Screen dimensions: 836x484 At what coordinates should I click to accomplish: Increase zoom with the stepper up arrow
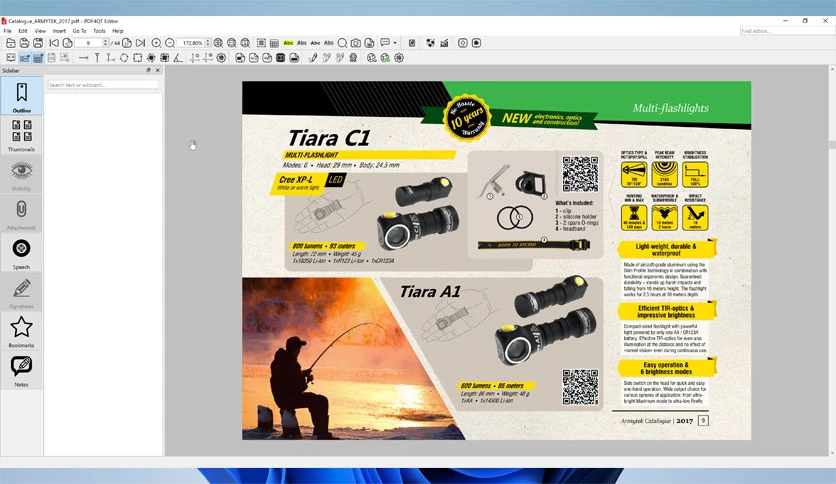click(x=208, y=41)
